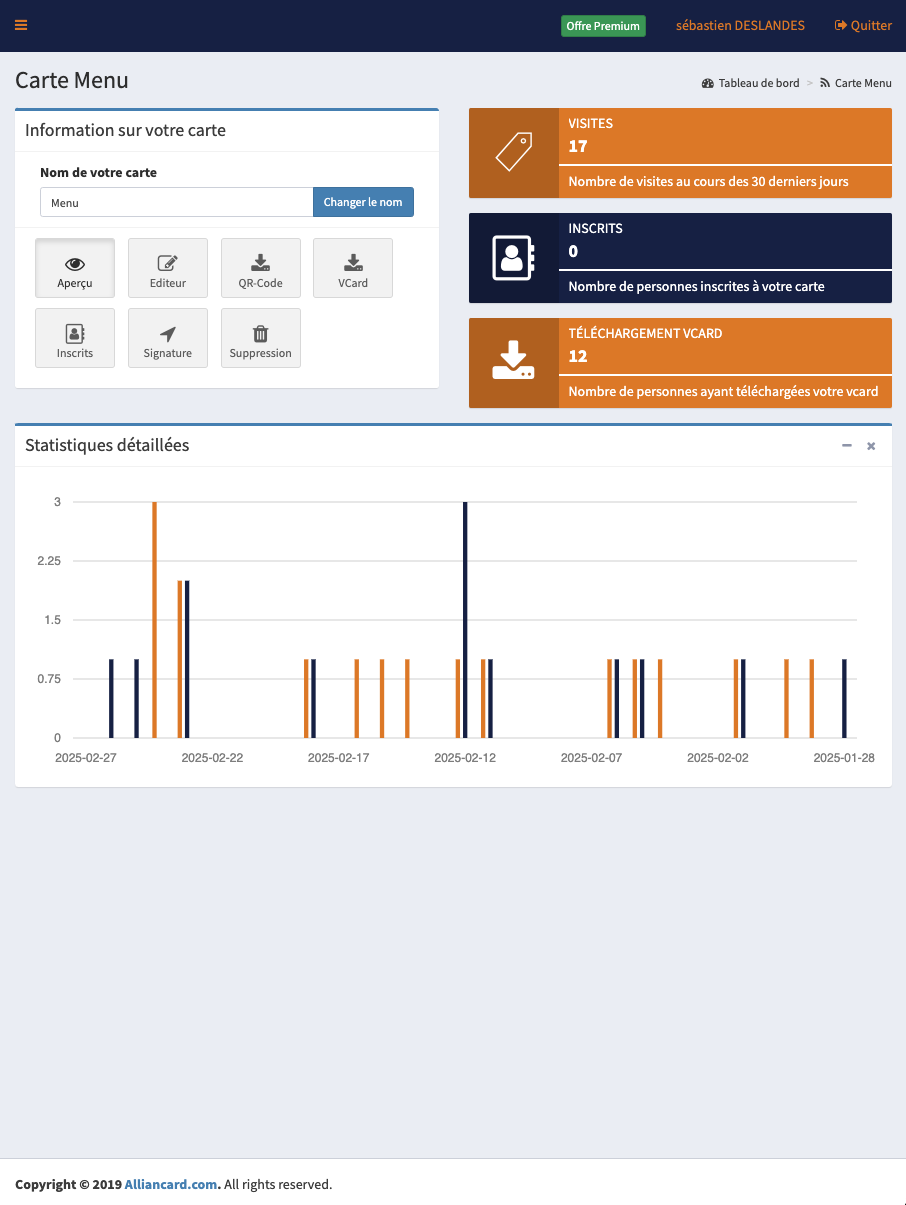Open the Signature tool
This screenshot has width=906, height=1205.
pos(168,338)
